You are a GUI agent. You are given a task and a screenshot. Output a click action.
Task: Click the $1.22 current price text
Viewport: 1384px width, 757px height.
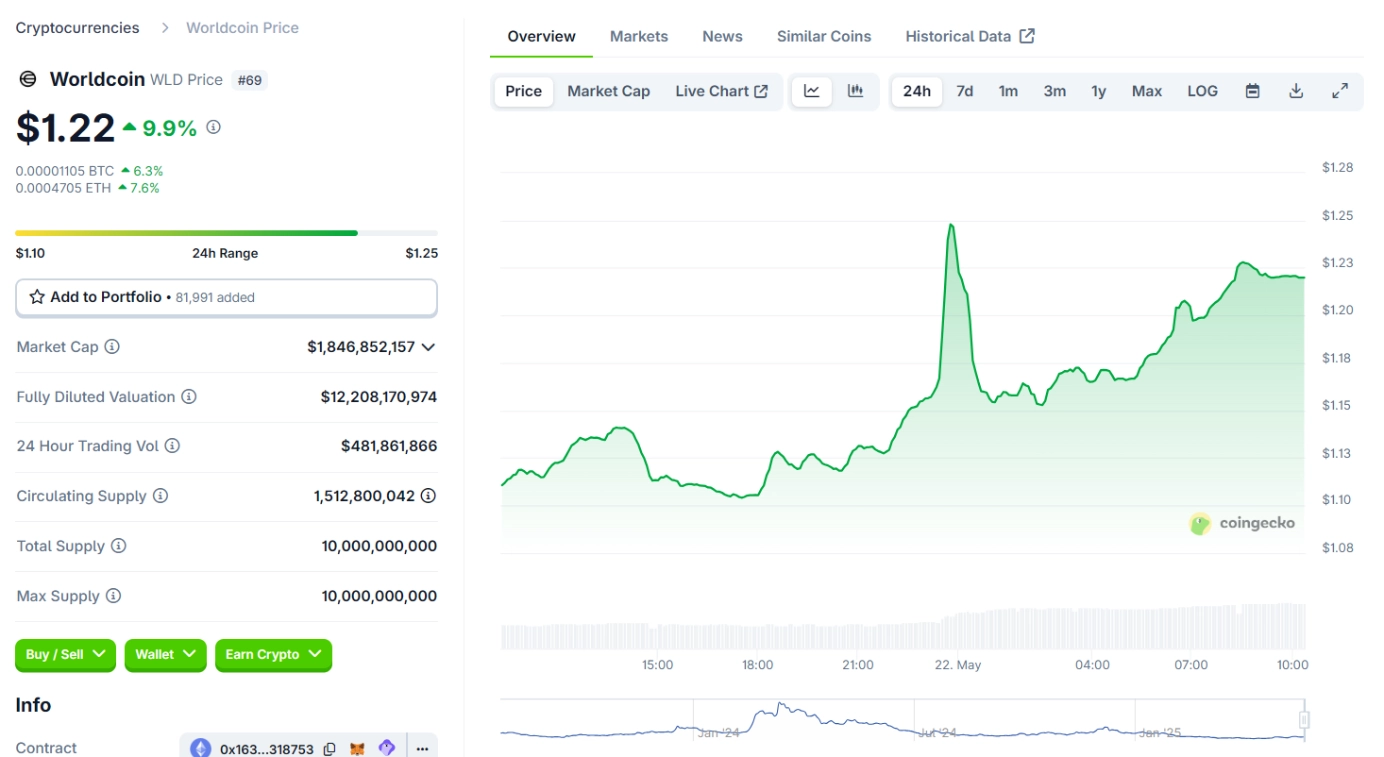click(65, 128)
